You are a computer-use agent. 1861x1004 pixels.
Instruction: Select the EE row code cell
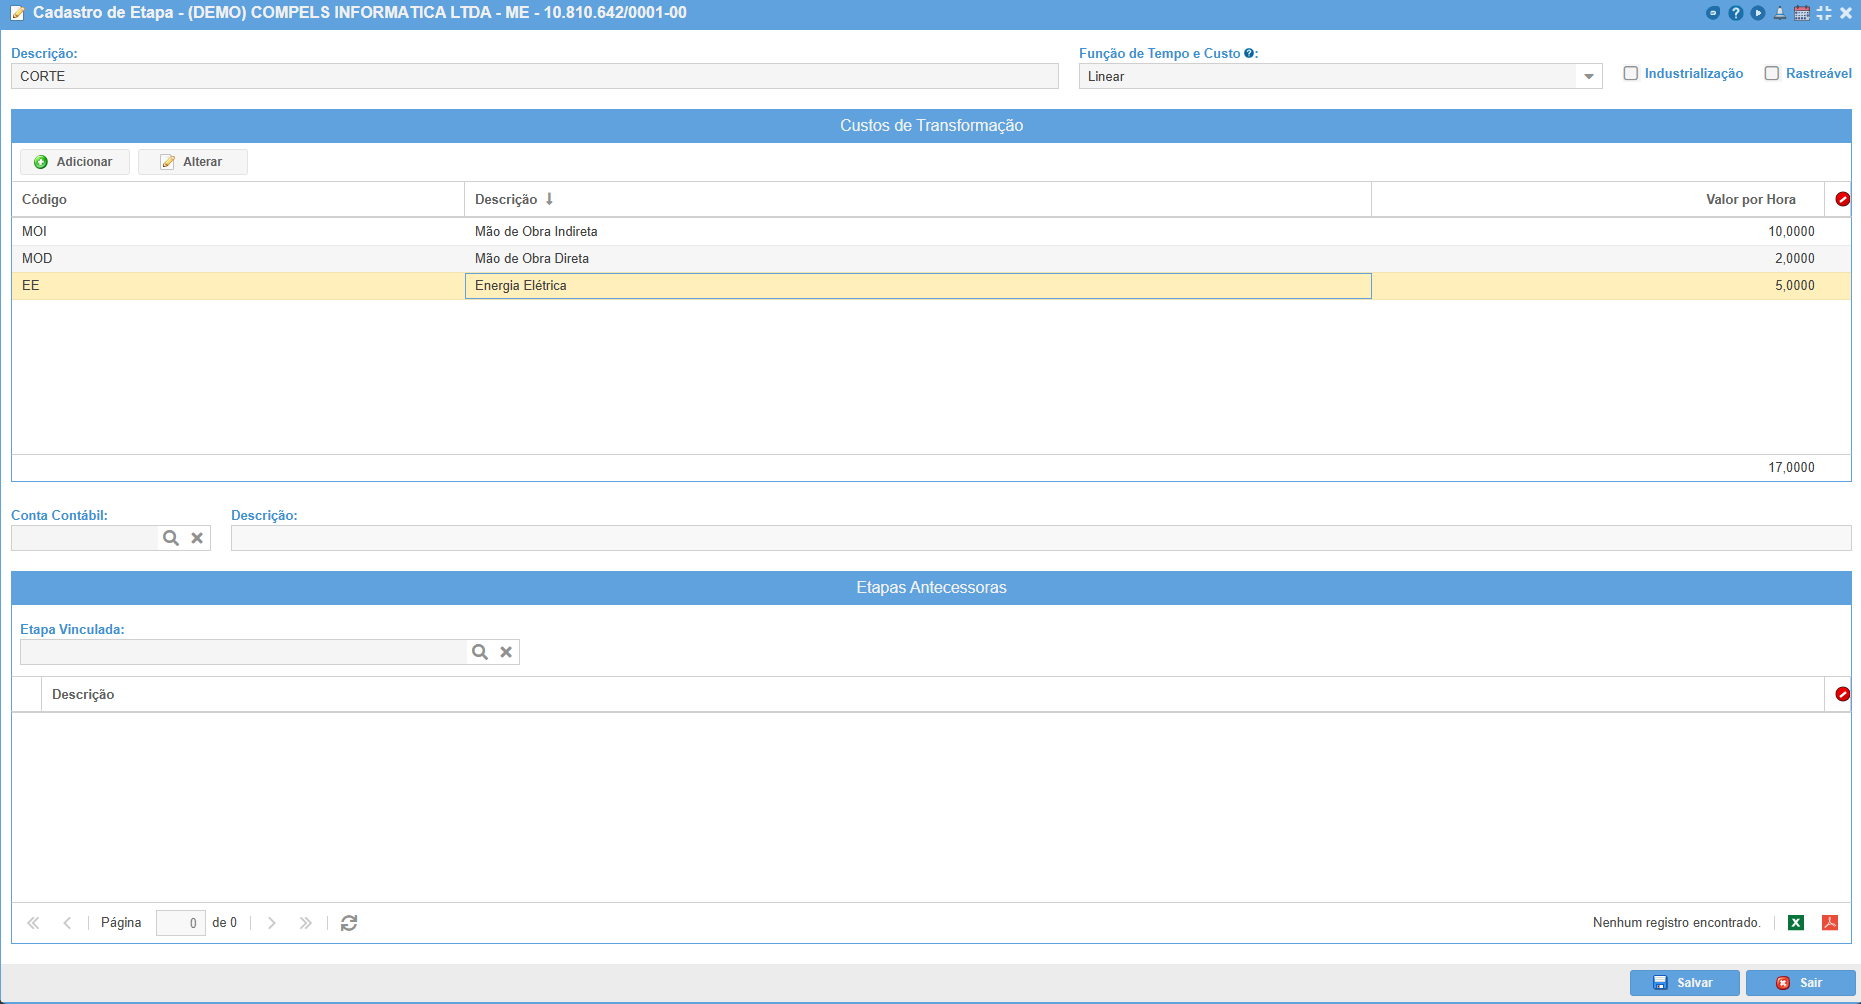tap(238, 285)
